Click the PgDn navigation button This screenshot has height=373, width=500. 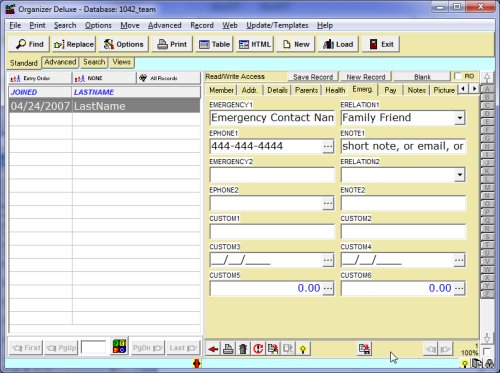tap(148, 348)
